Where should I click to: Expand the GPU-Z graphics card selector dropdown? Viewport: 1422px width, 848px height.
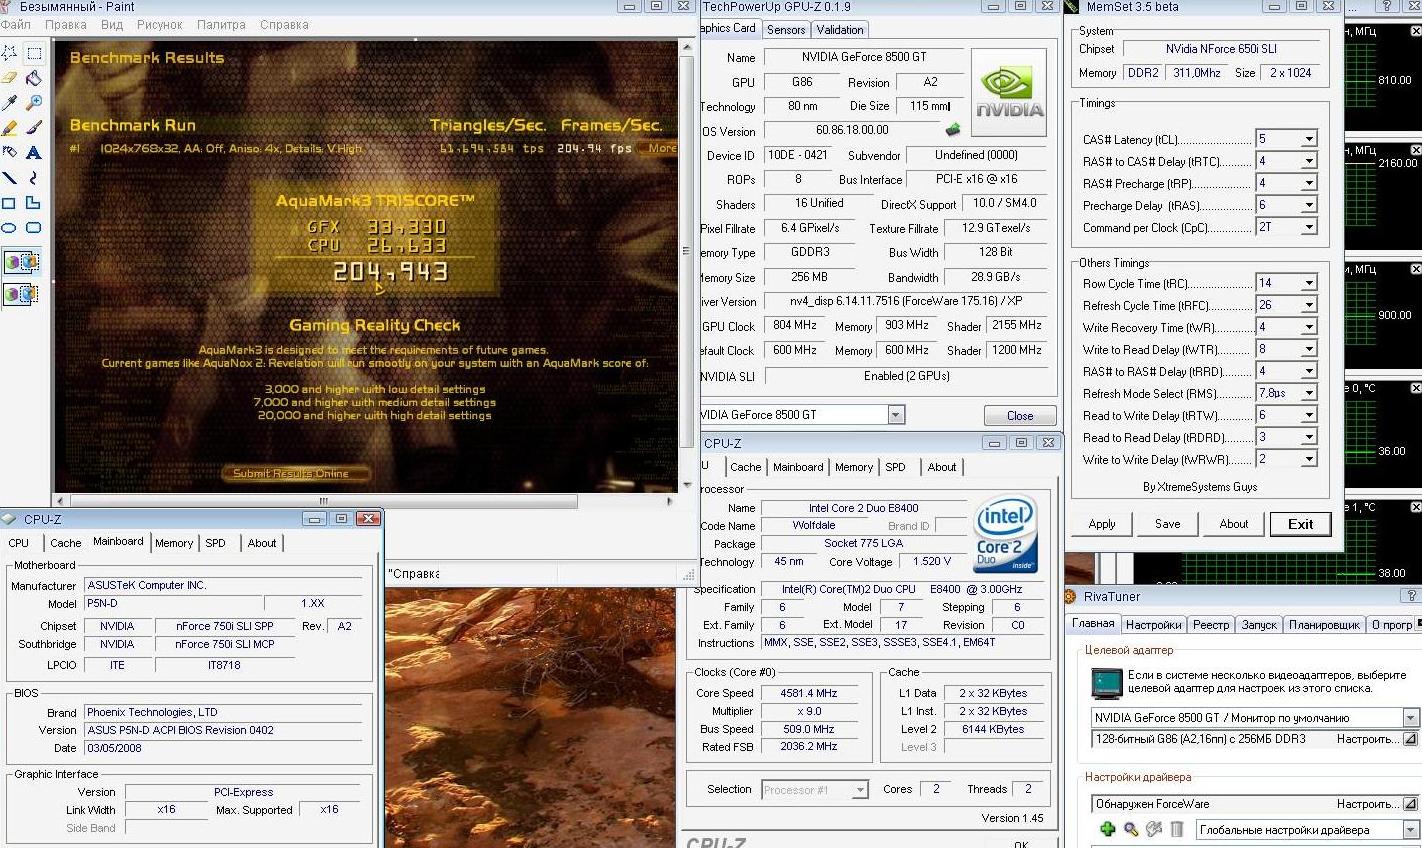(x=895, y=414)
